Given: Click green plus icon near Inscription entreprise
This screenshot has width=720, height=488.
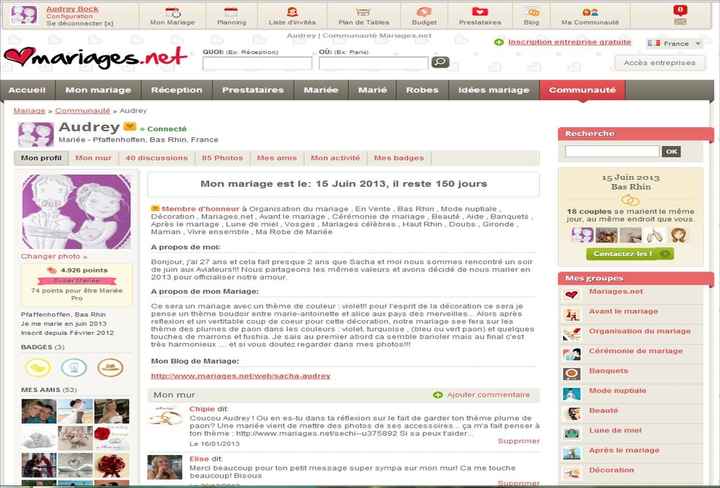Looking at the screenshot, I should 499,42.
